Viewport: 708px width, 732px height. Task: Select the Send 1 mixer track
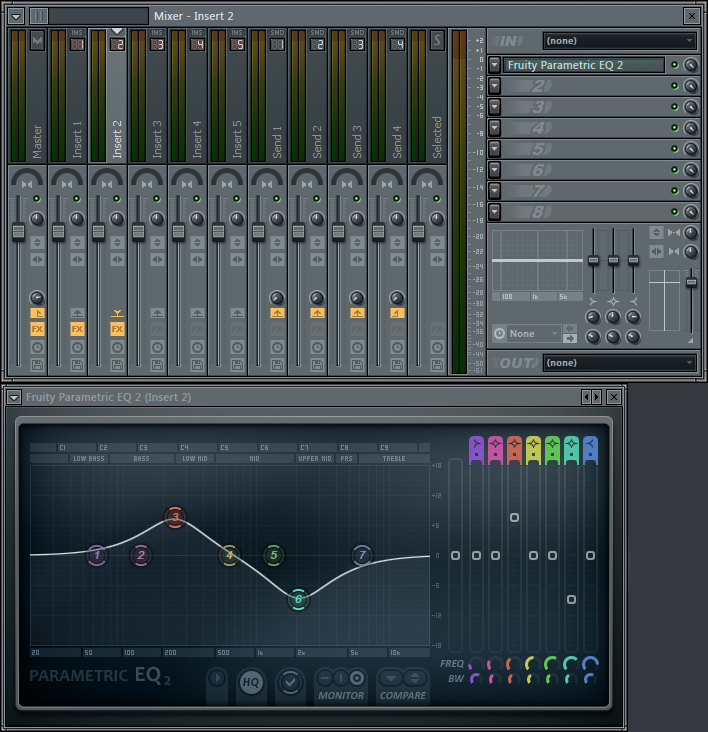(267, 96)
